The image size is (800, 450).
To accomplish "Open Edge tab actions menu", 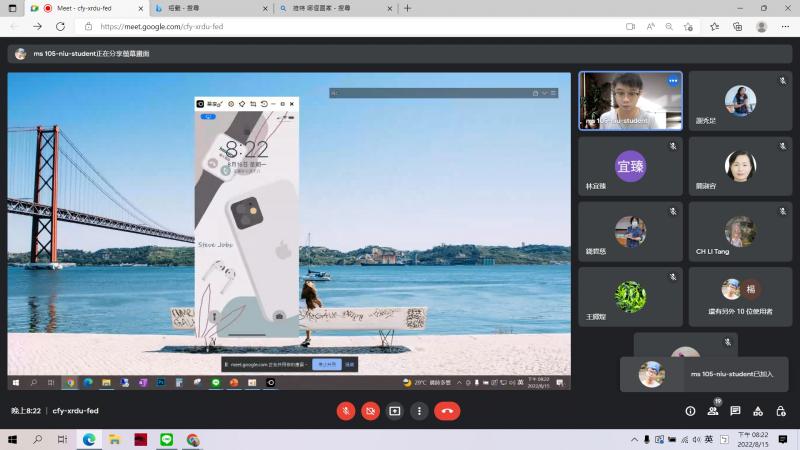I will tap(12, 8).
